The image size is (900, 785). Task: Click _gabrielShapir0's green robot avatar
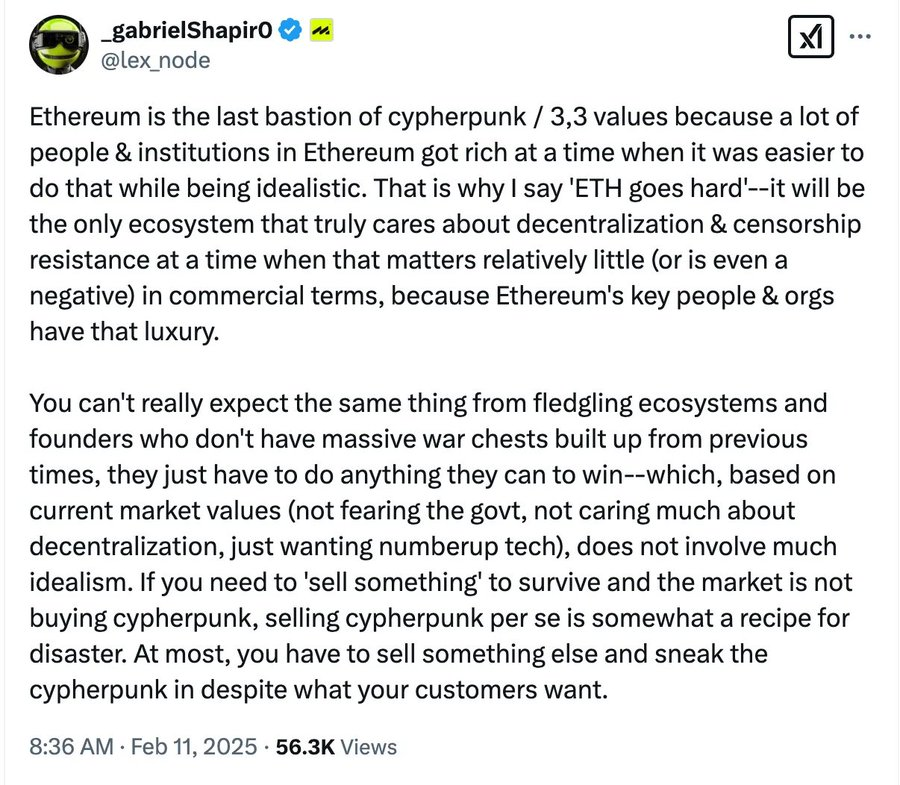tap(57, 42)
